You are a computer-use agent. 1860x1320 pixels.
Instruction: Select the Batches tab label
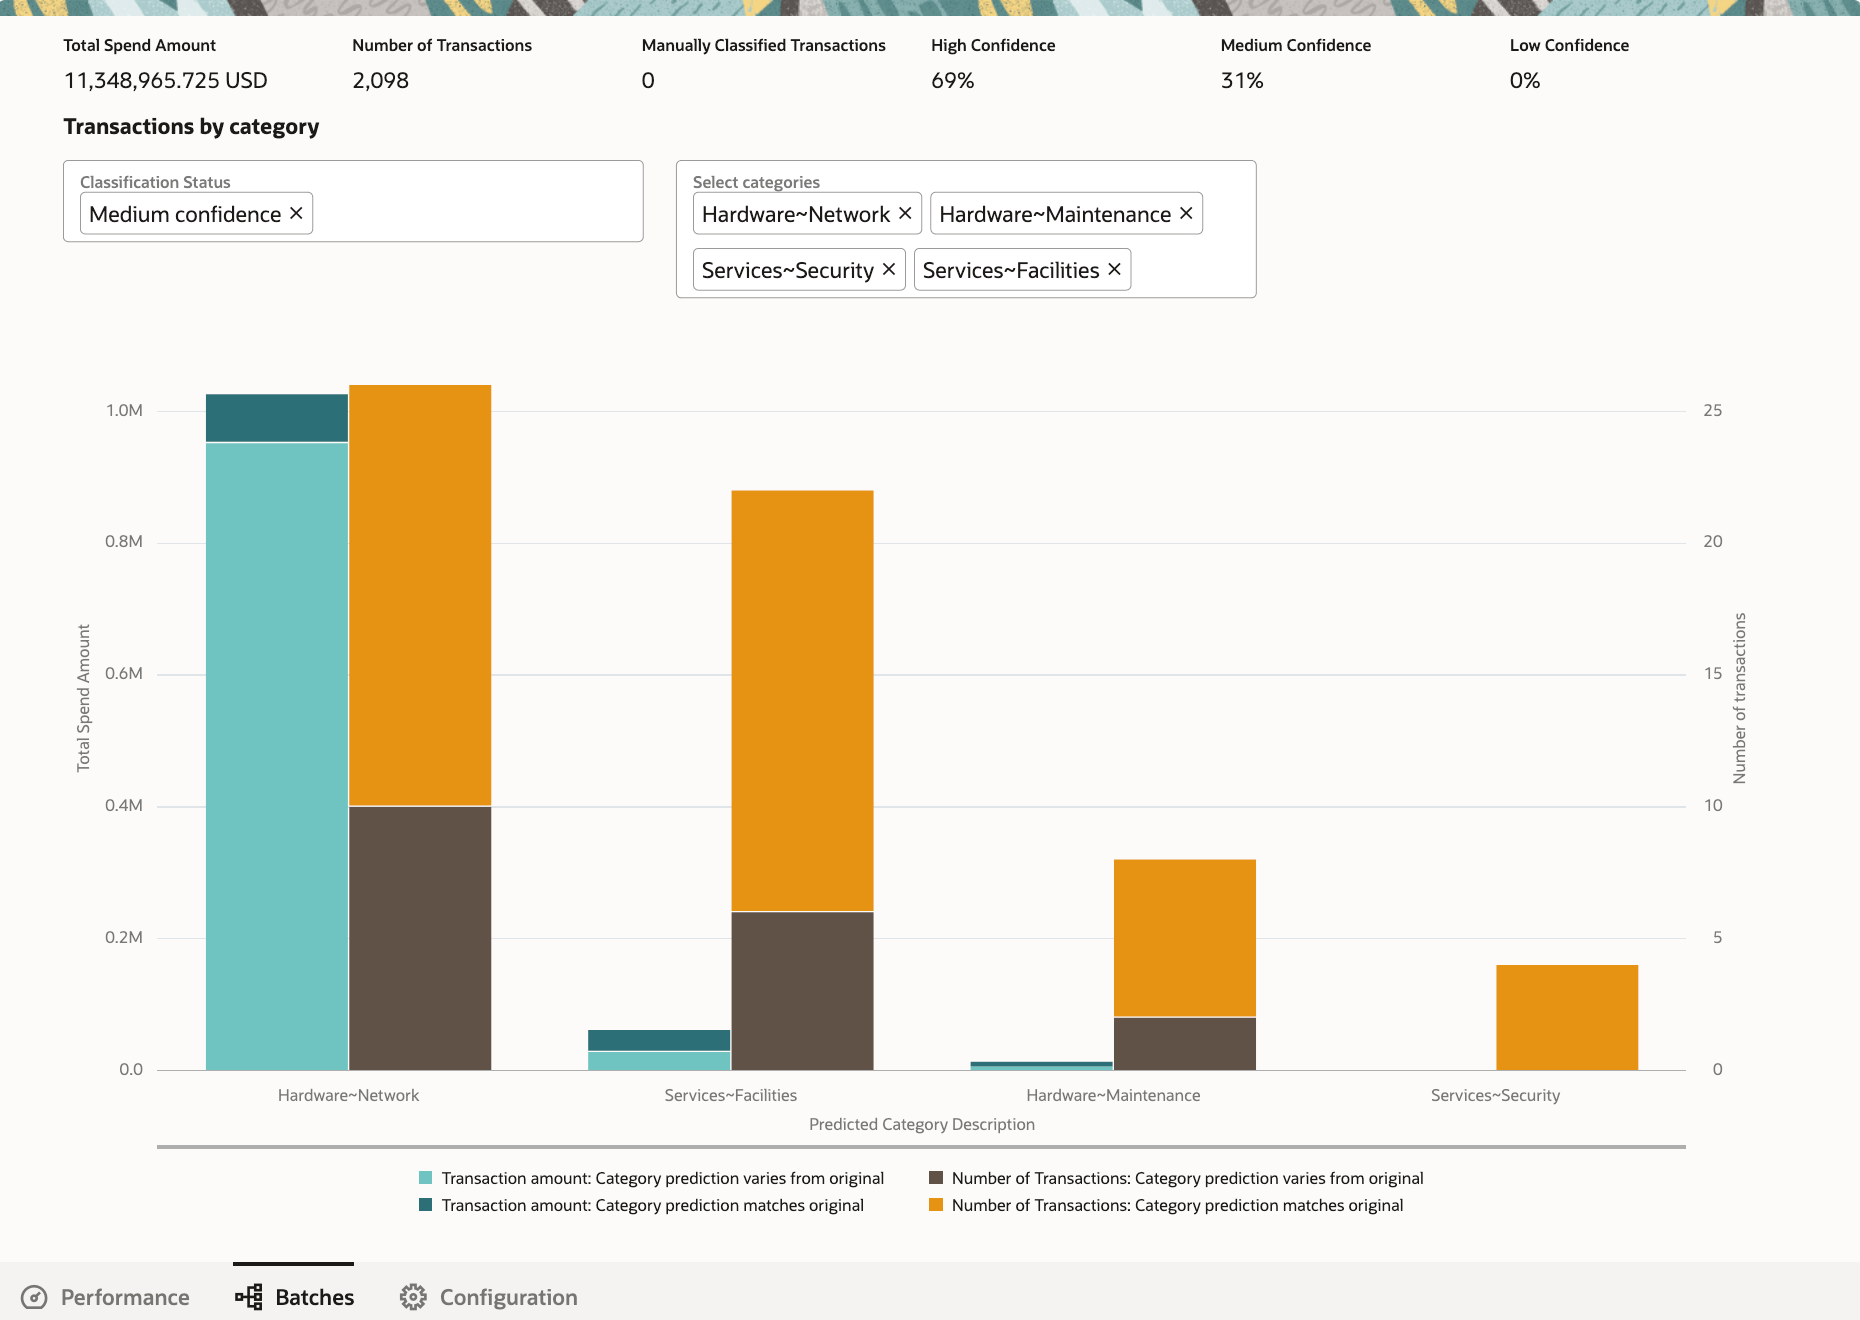(315, 1297)
